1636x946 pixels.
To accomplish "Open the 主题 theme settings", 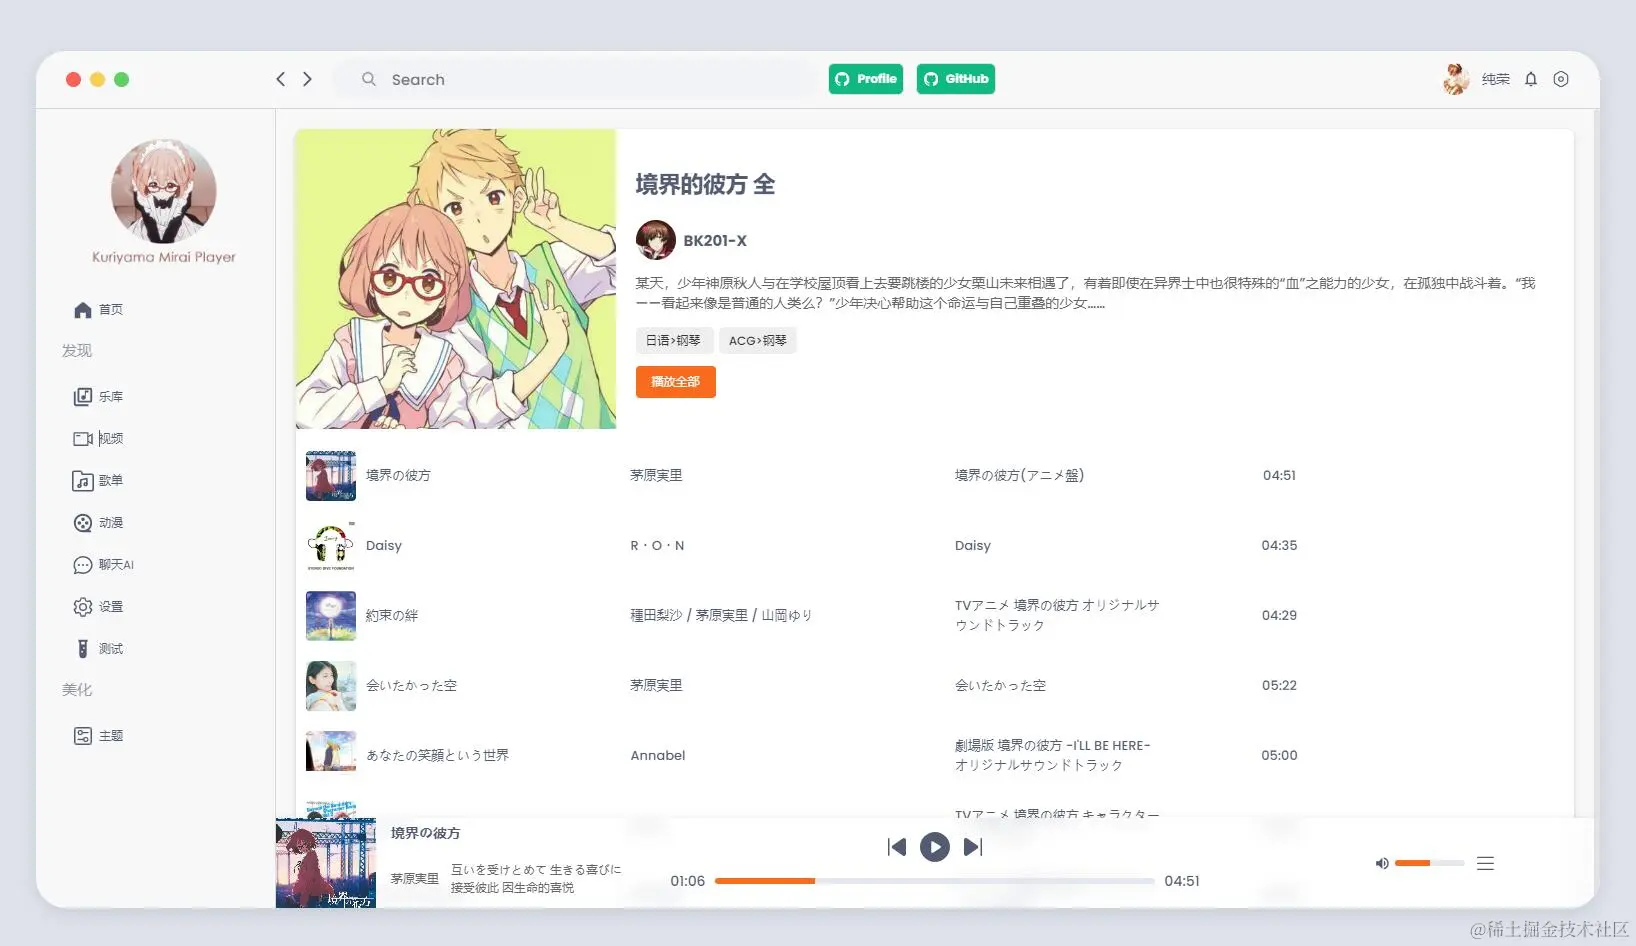I will [x=110, y=735].
